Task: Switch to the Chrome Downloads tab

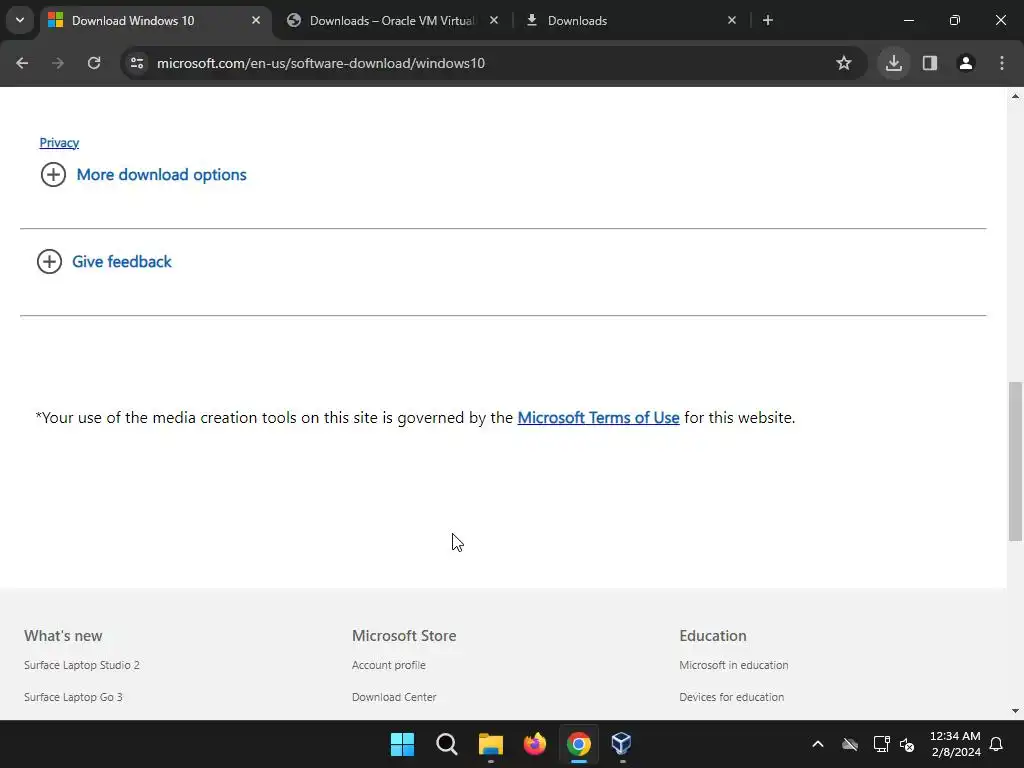Action: coord(632,20)
